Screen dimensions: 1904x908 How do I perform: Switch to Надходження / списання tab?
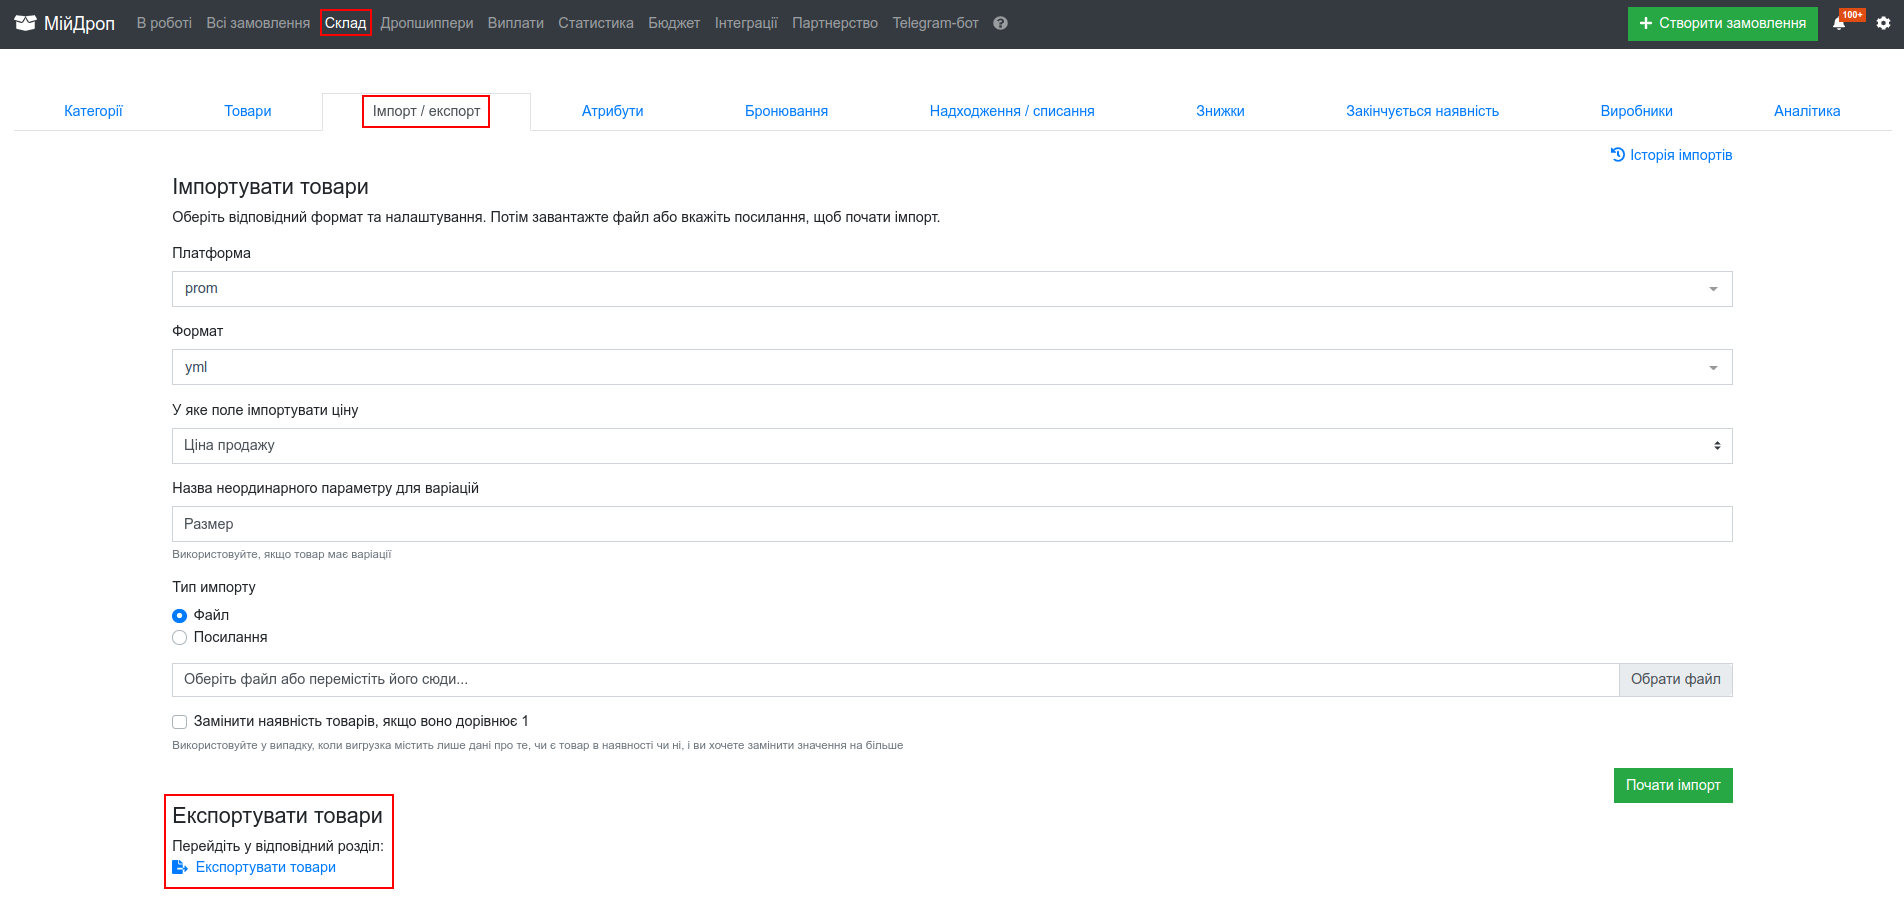coord(1012,111)
